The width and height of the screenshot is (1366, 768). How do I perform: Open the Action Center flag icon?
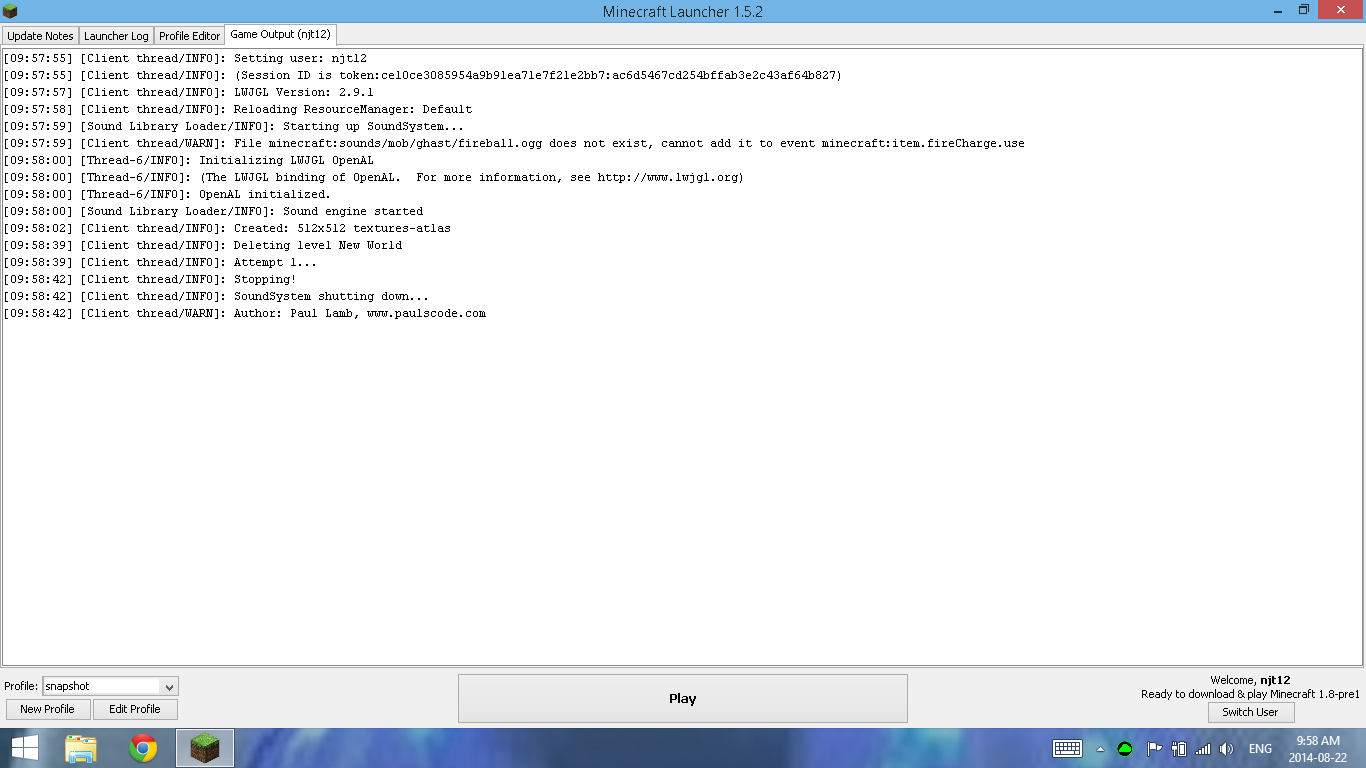(1153, 748)
